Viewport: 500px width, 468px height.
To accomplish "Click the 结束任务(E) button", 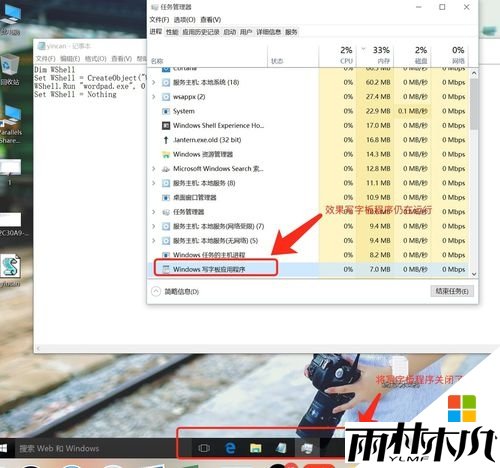I will 452,291.
